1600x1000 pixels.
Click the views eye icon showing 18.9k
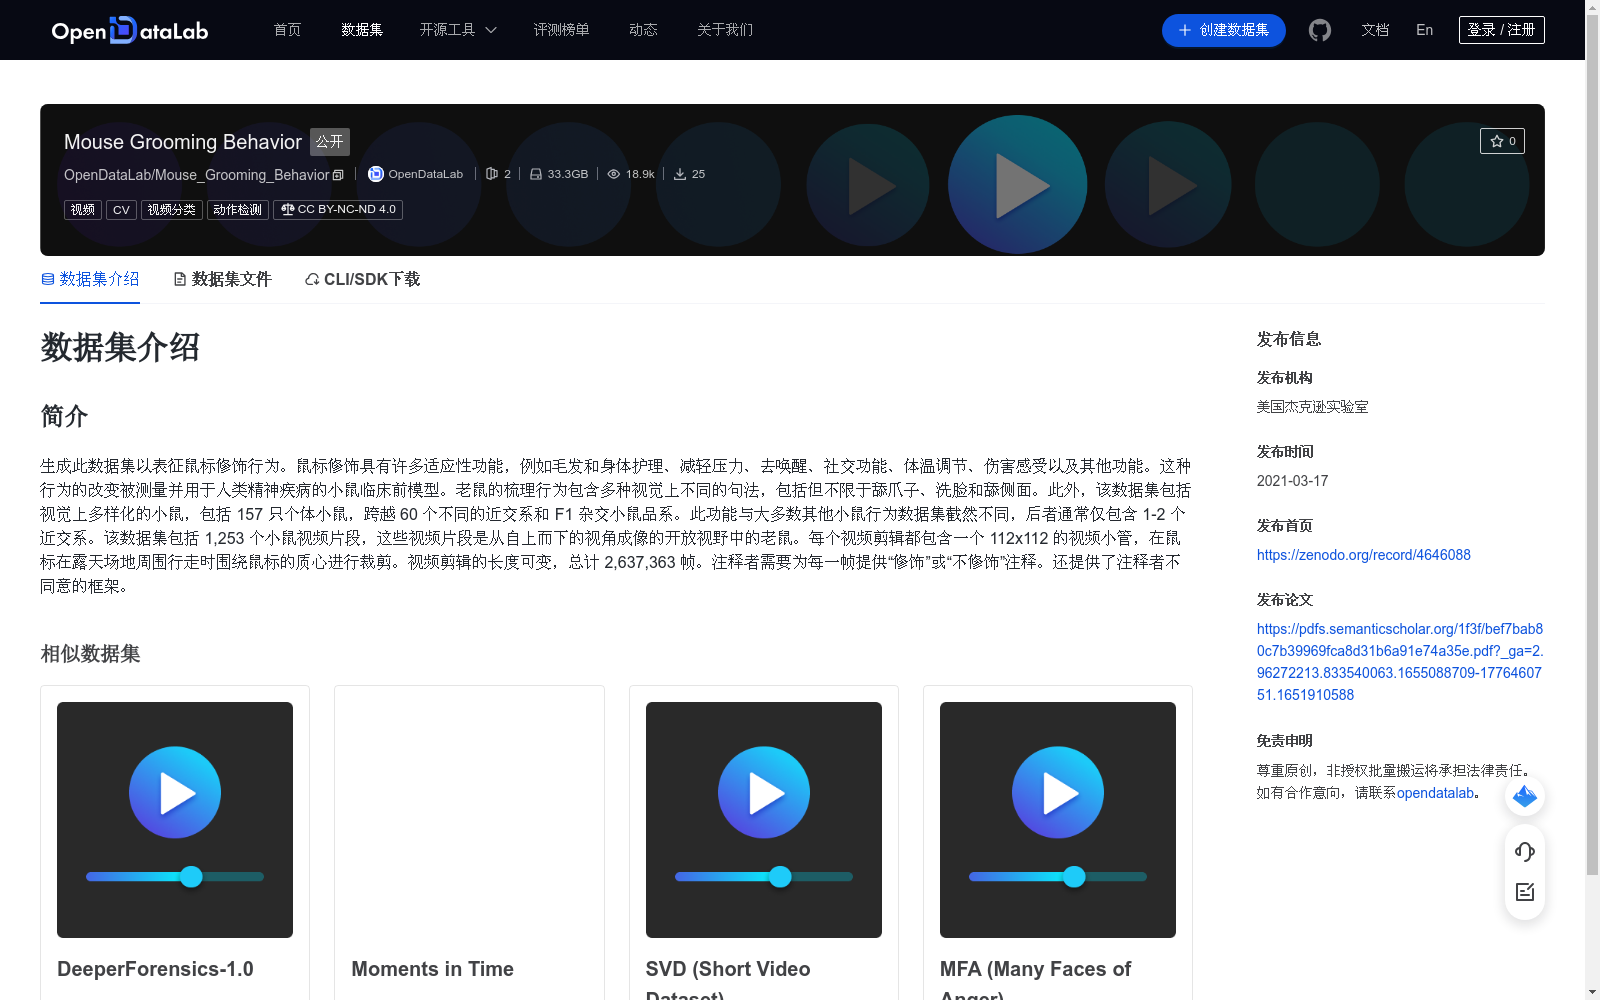tap(614, 174)
